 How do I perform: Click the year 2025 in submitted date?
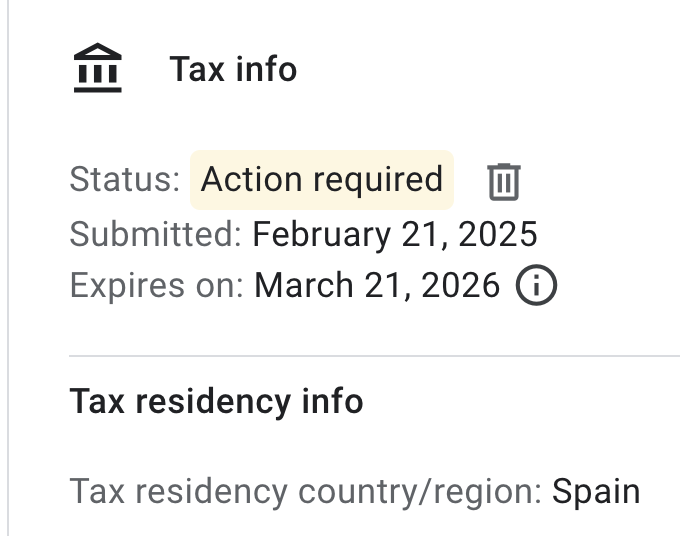pyautogui.click(x=498, y=234)
